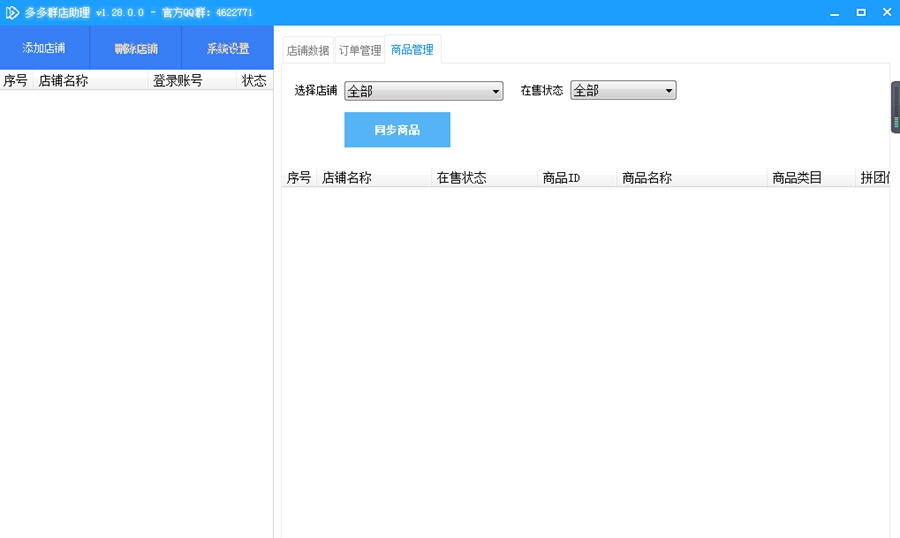Image resolution: width=900 pixels, height=538 pixels.
Task: Click the 在售状态 filter label
Action: click(x=541, y=91)
